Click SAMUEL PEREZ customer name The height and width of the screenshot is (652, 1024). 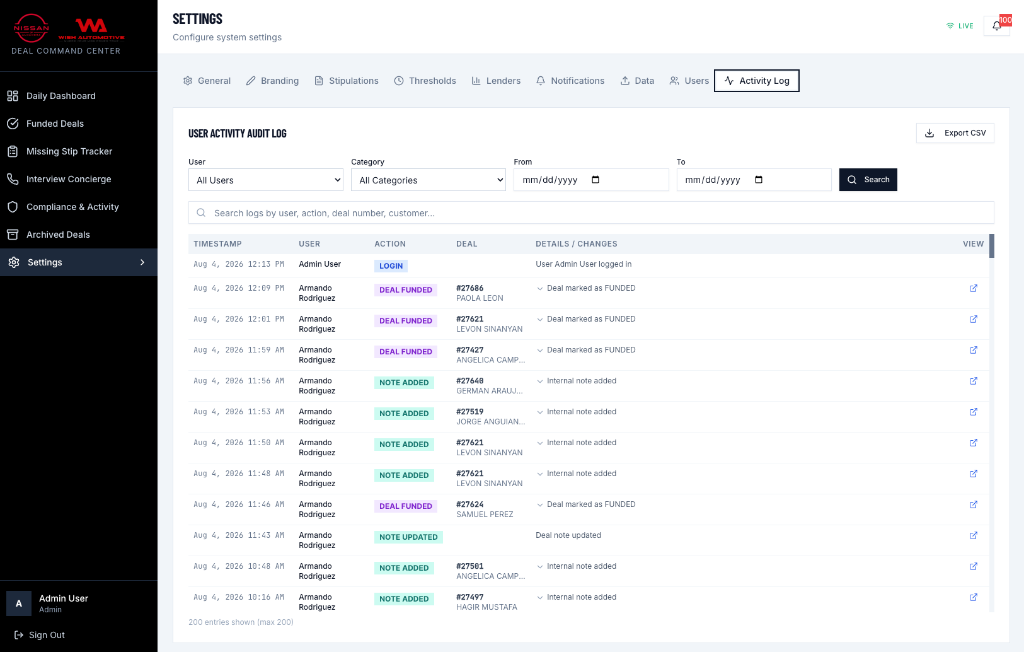coord(485,515)
